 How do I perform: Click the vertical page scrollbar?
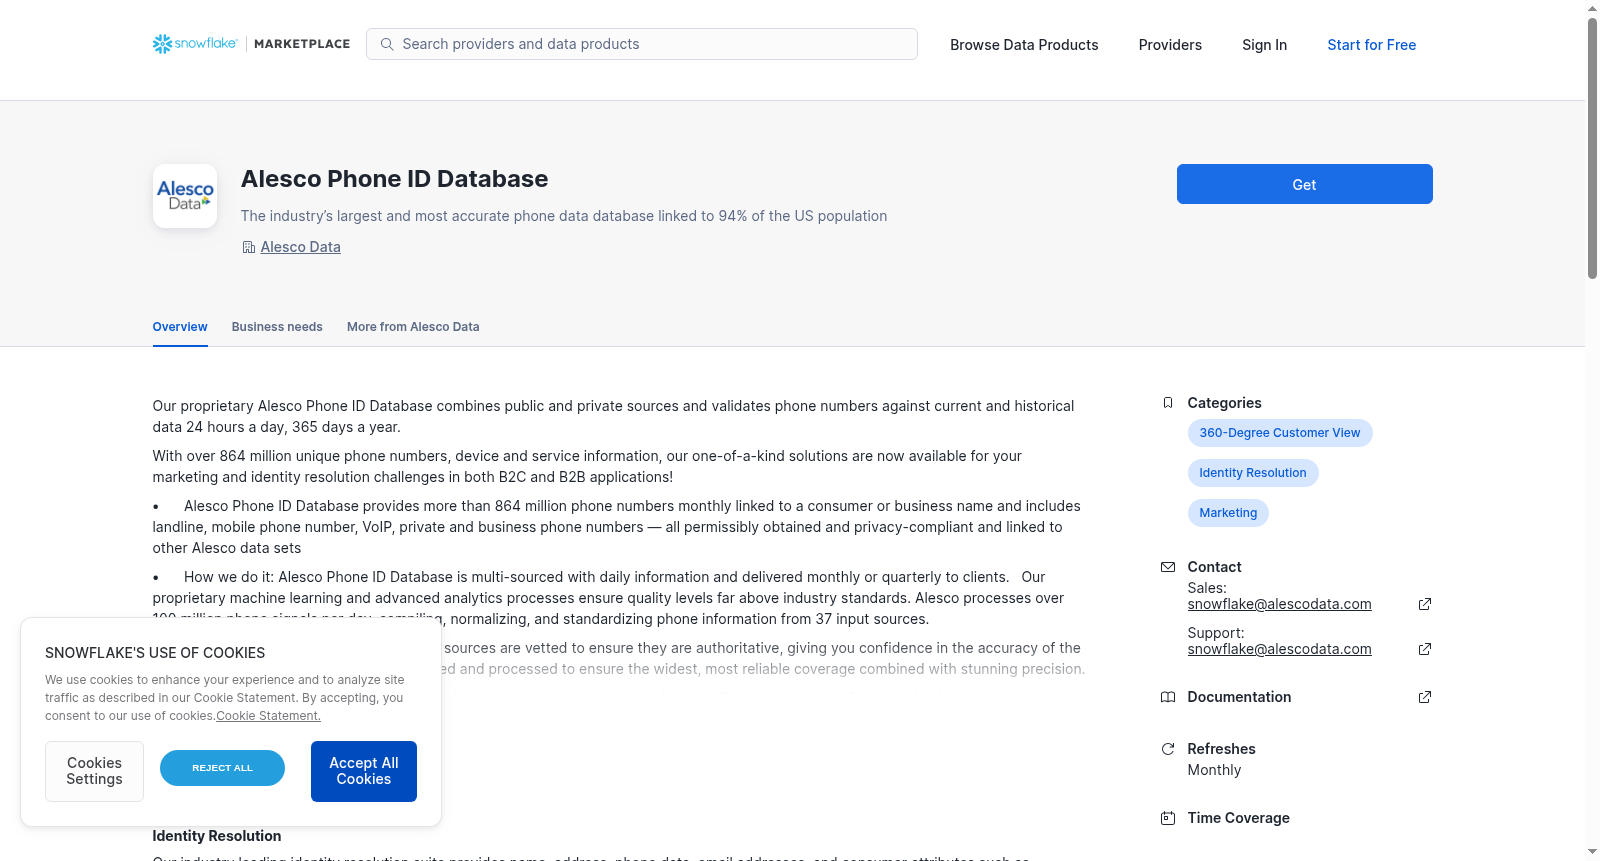1592,148
